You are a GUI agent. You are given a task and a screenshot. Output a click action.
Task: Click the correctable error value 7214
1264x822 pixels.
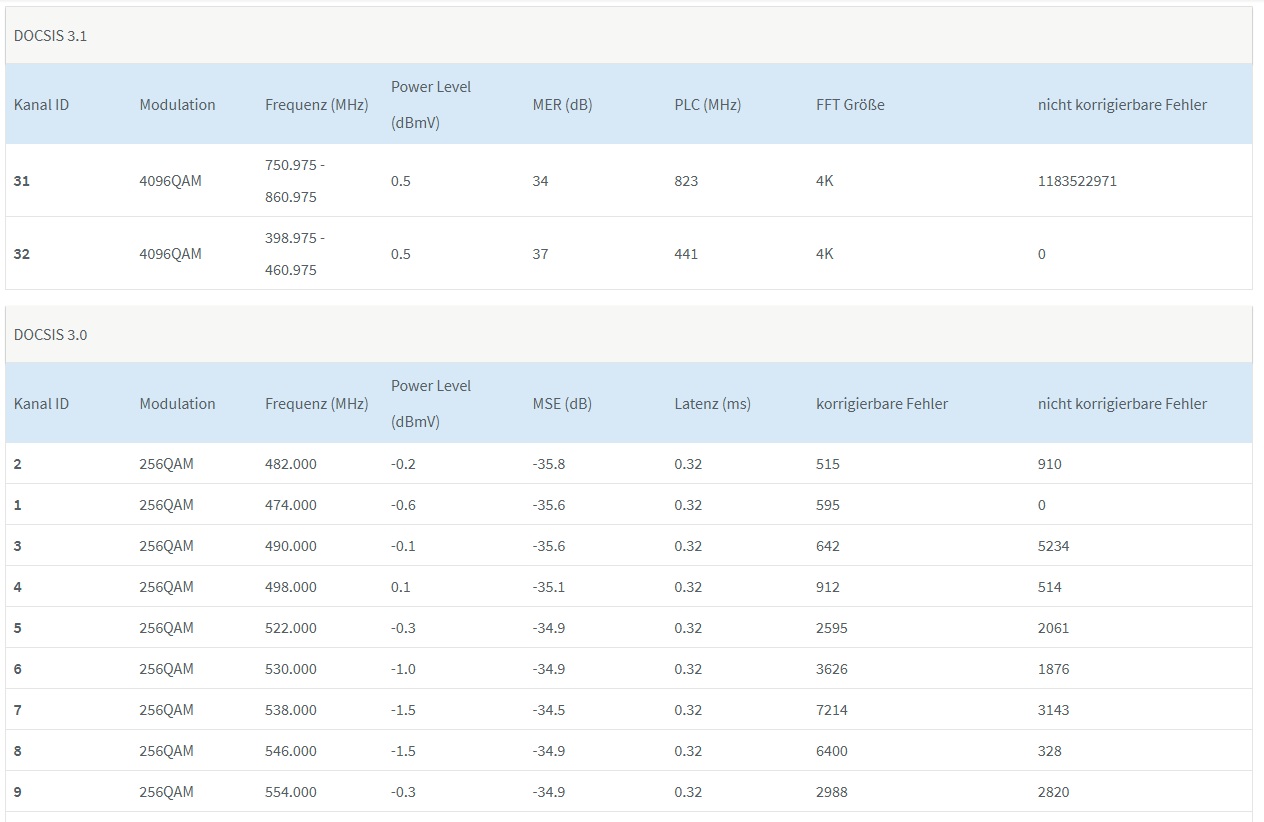pyautogui.click(x=832, y=710)
